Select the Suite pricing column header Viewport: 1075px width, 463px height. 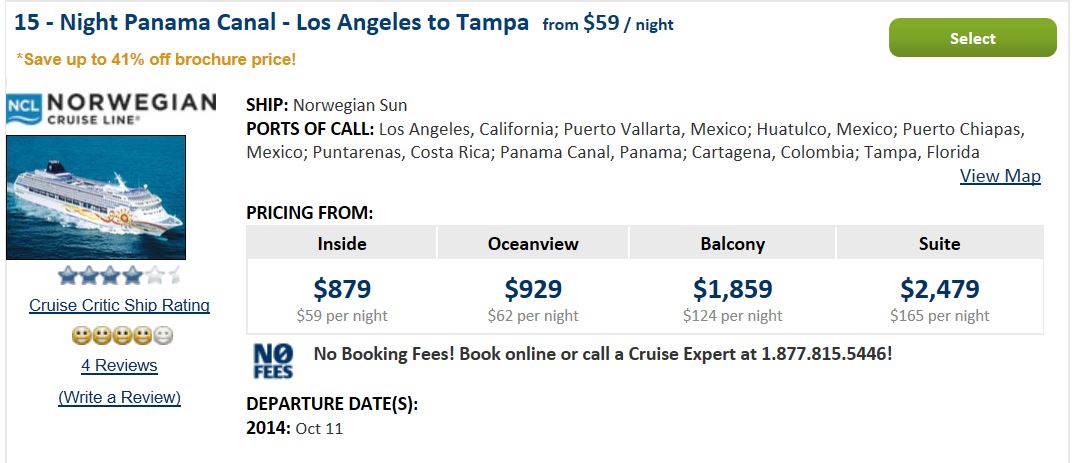[x=939, y=244]
